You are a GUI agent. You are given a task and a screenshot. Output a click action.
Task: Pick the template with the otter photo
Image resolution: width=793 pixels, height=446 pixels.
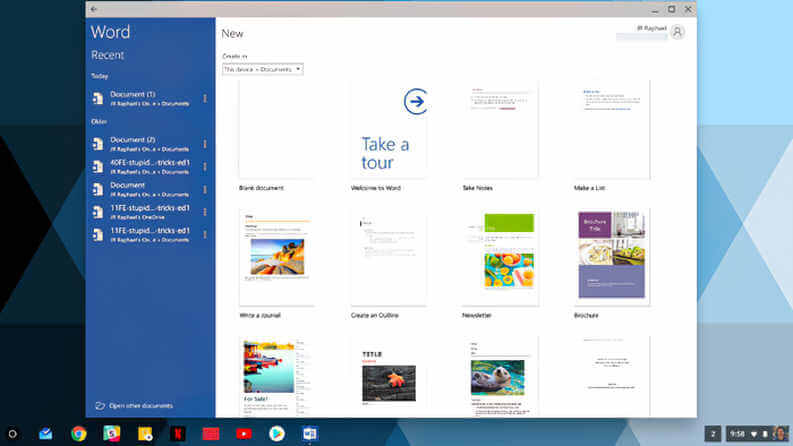[x=500, y=377]
